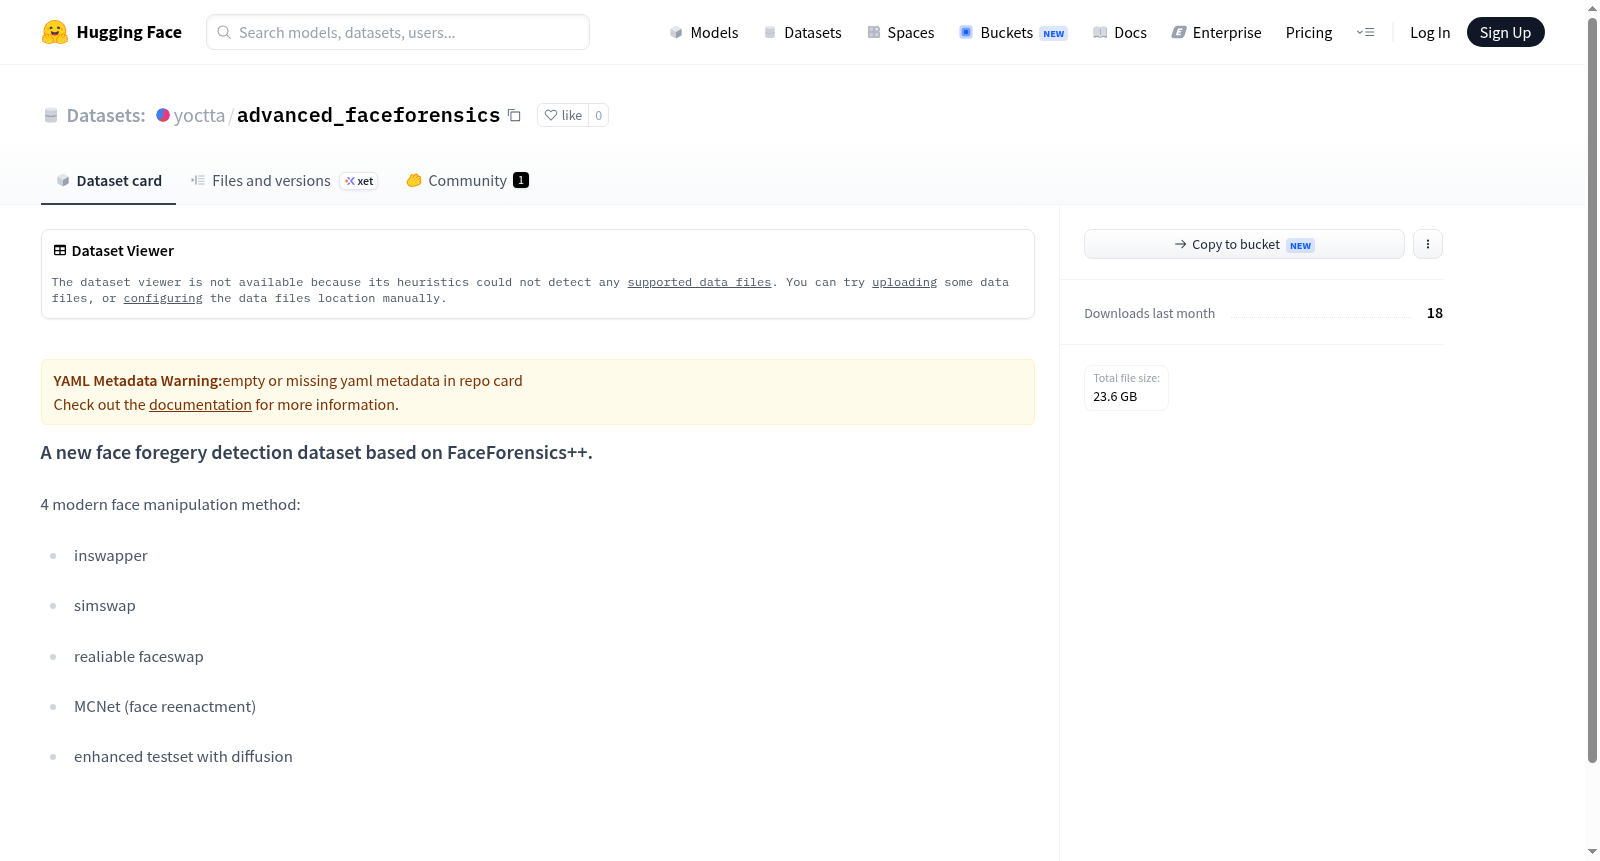Click the Datasets stack icon beside title
Image resolution: width=1600 pixels, height=861 pixels.
point(51,115)
